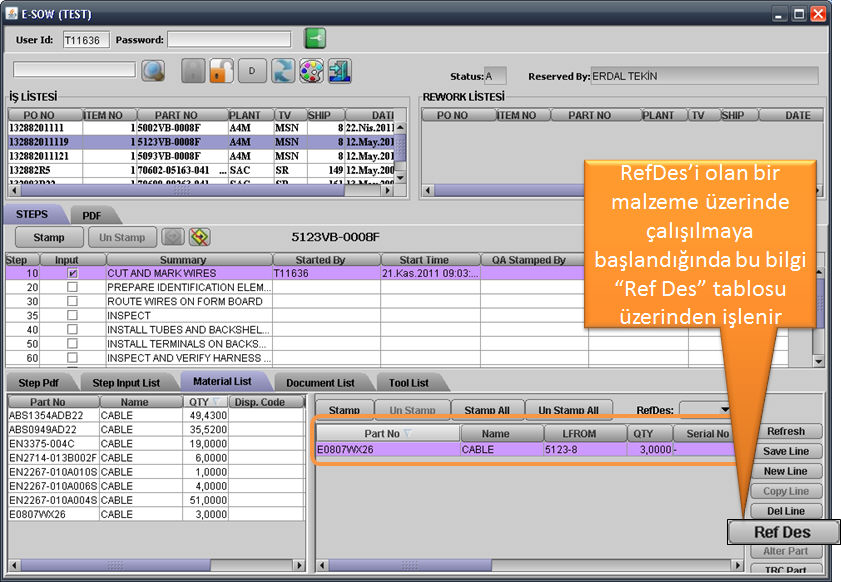
Task: Click the Refresh button
Action: [x=786, y=431]
